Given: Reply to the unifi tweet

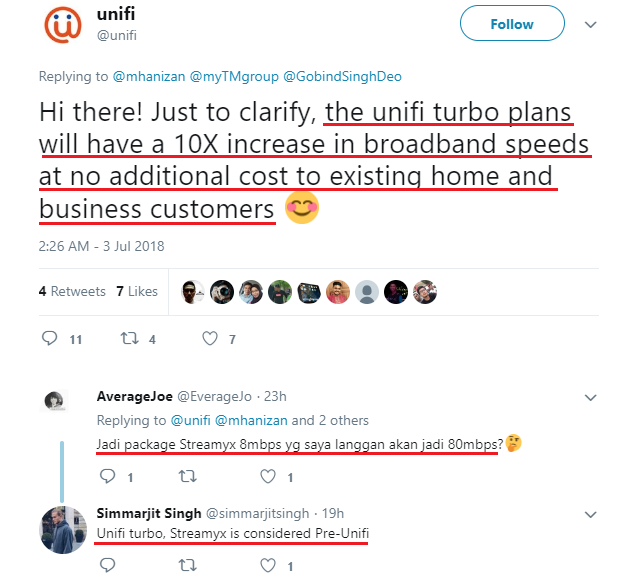Looking at the screenshot, I should [x=50, y=339].
